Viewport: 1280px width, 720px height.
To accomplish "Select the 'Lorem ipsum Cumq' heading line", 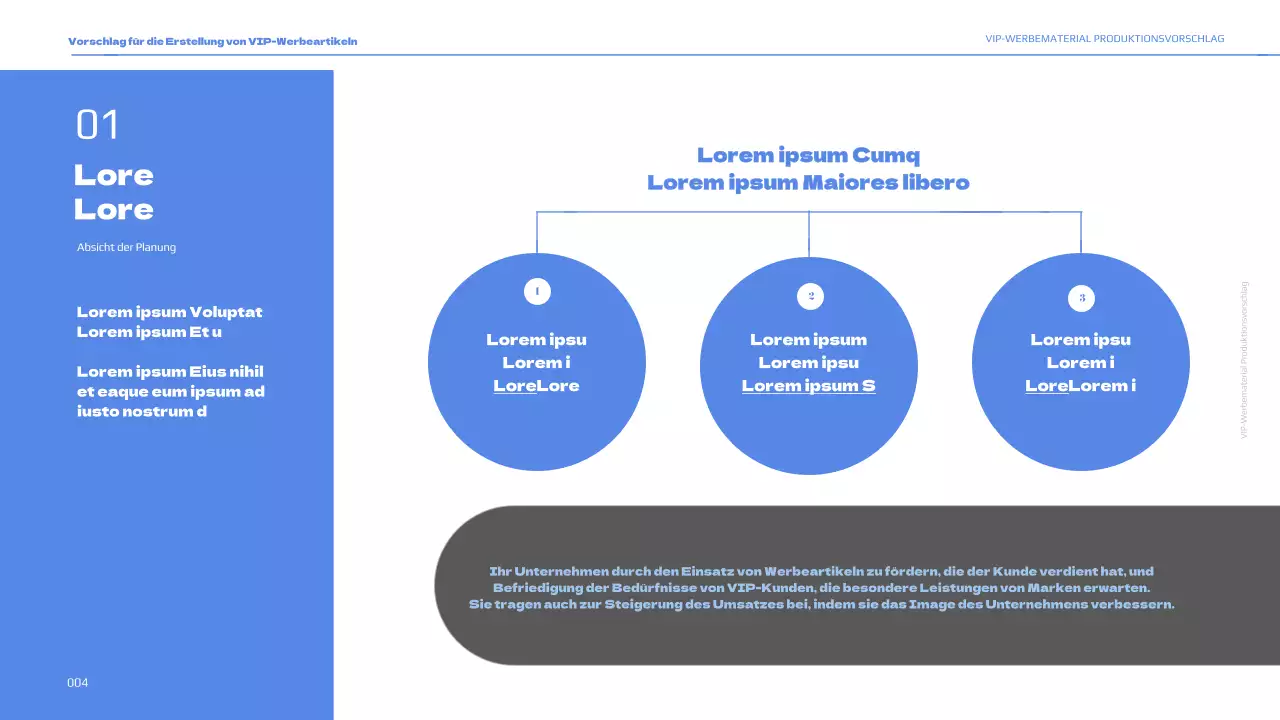I will tap(808, 155).
